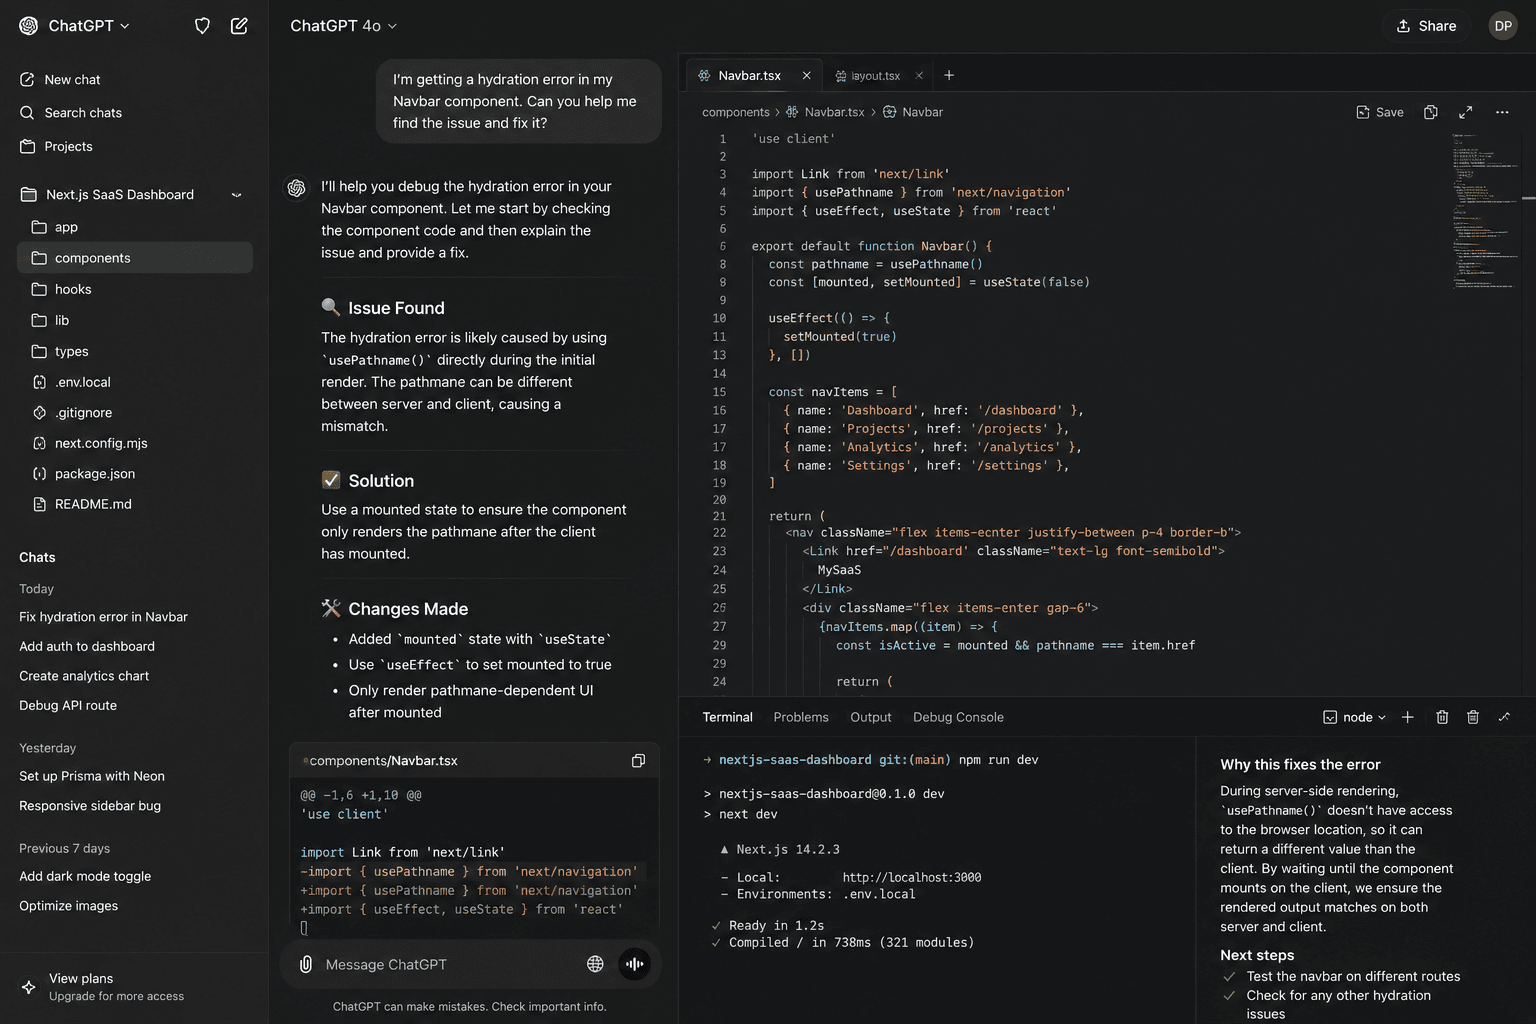The height and width of the screenshot is (1024, 1536).
Task: Open the lib folder
Action: (x=134, y=320)
